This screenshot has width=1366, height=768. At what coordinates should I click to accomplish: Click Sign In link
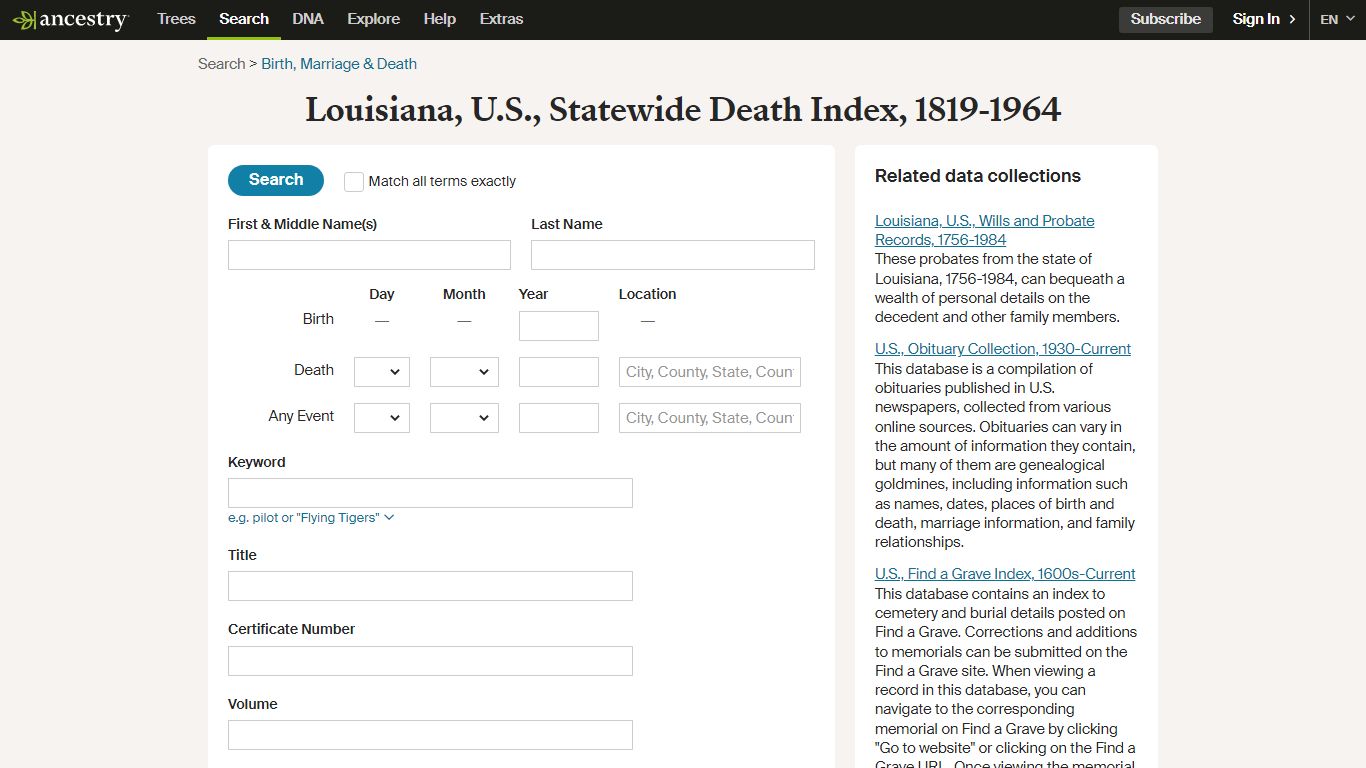(1264, 19)
